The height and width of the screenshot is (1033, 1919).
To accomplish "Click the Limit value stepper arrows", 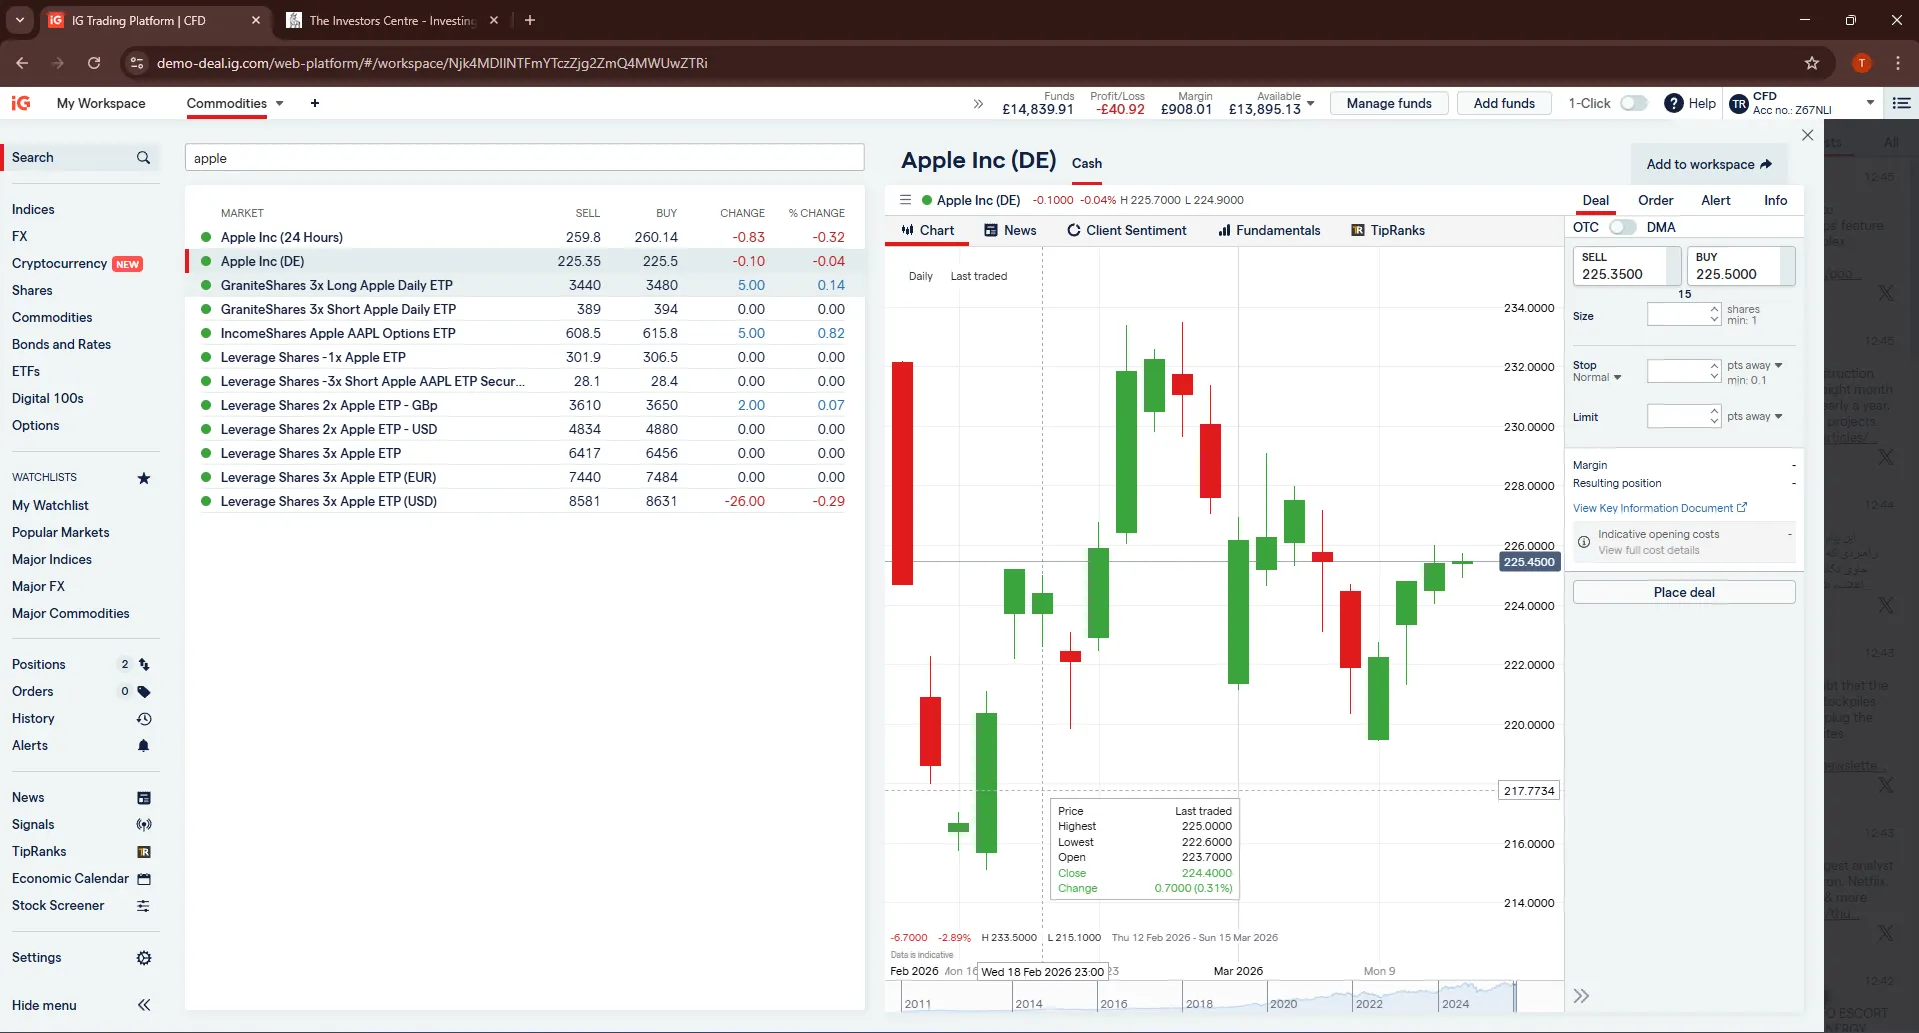I will pos(1714,416).
